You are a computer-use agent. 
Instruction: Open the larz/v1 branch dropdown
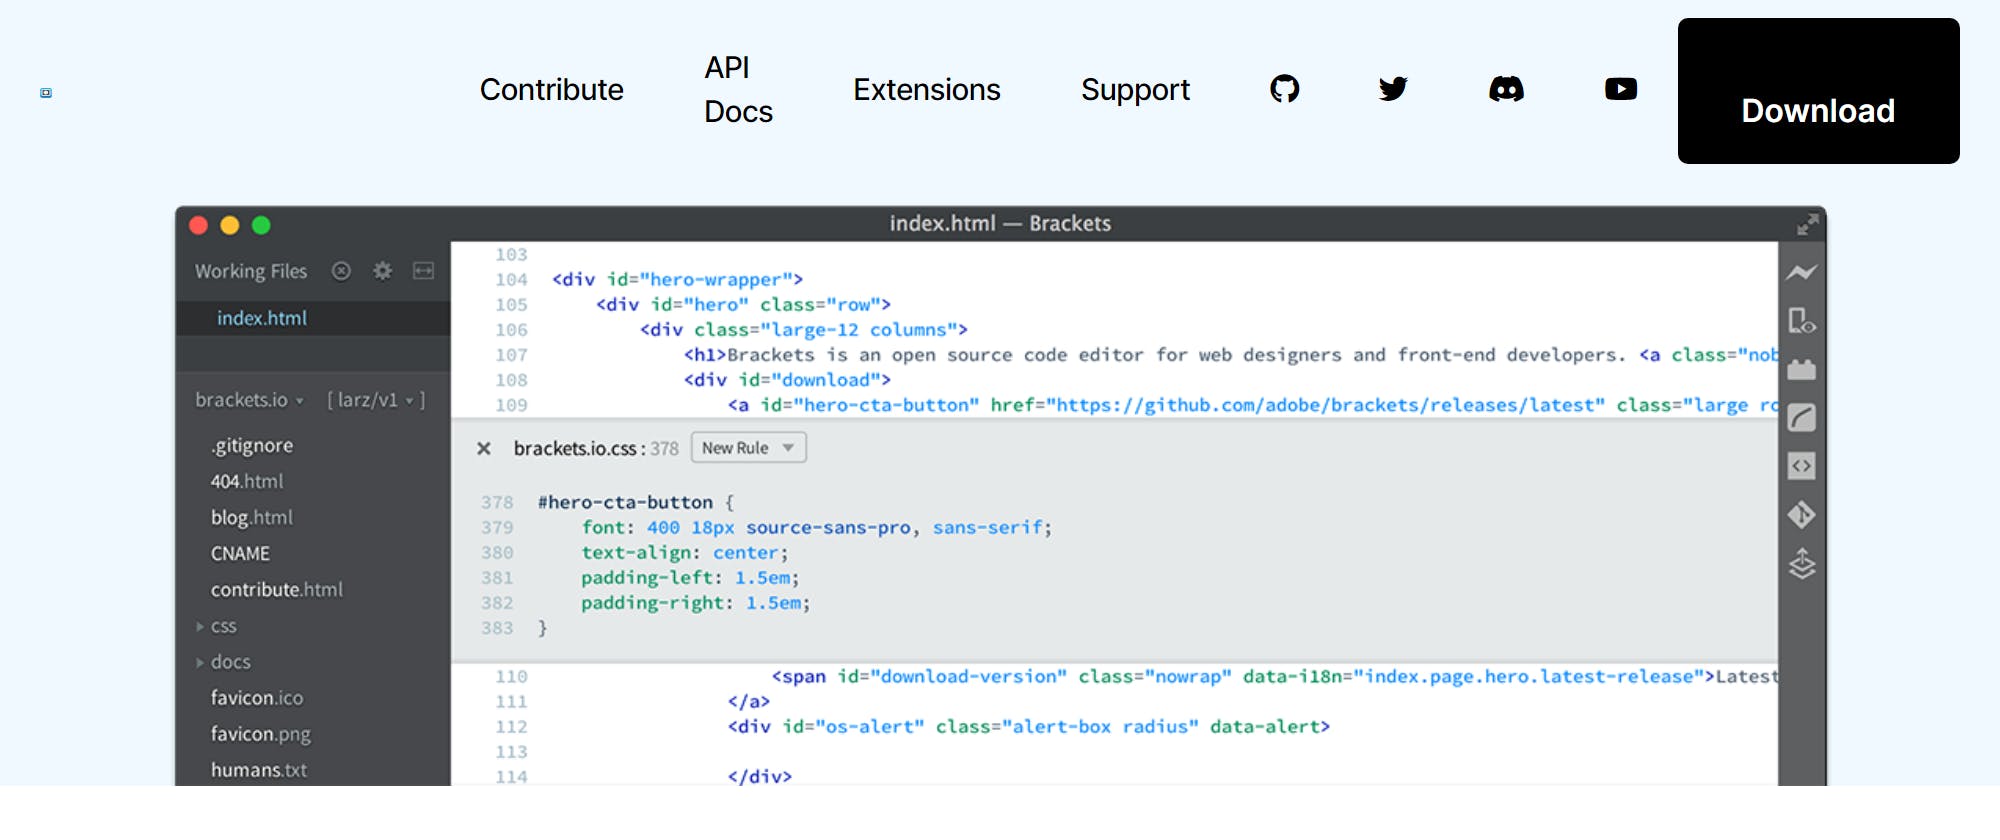(x=376, y=400)
